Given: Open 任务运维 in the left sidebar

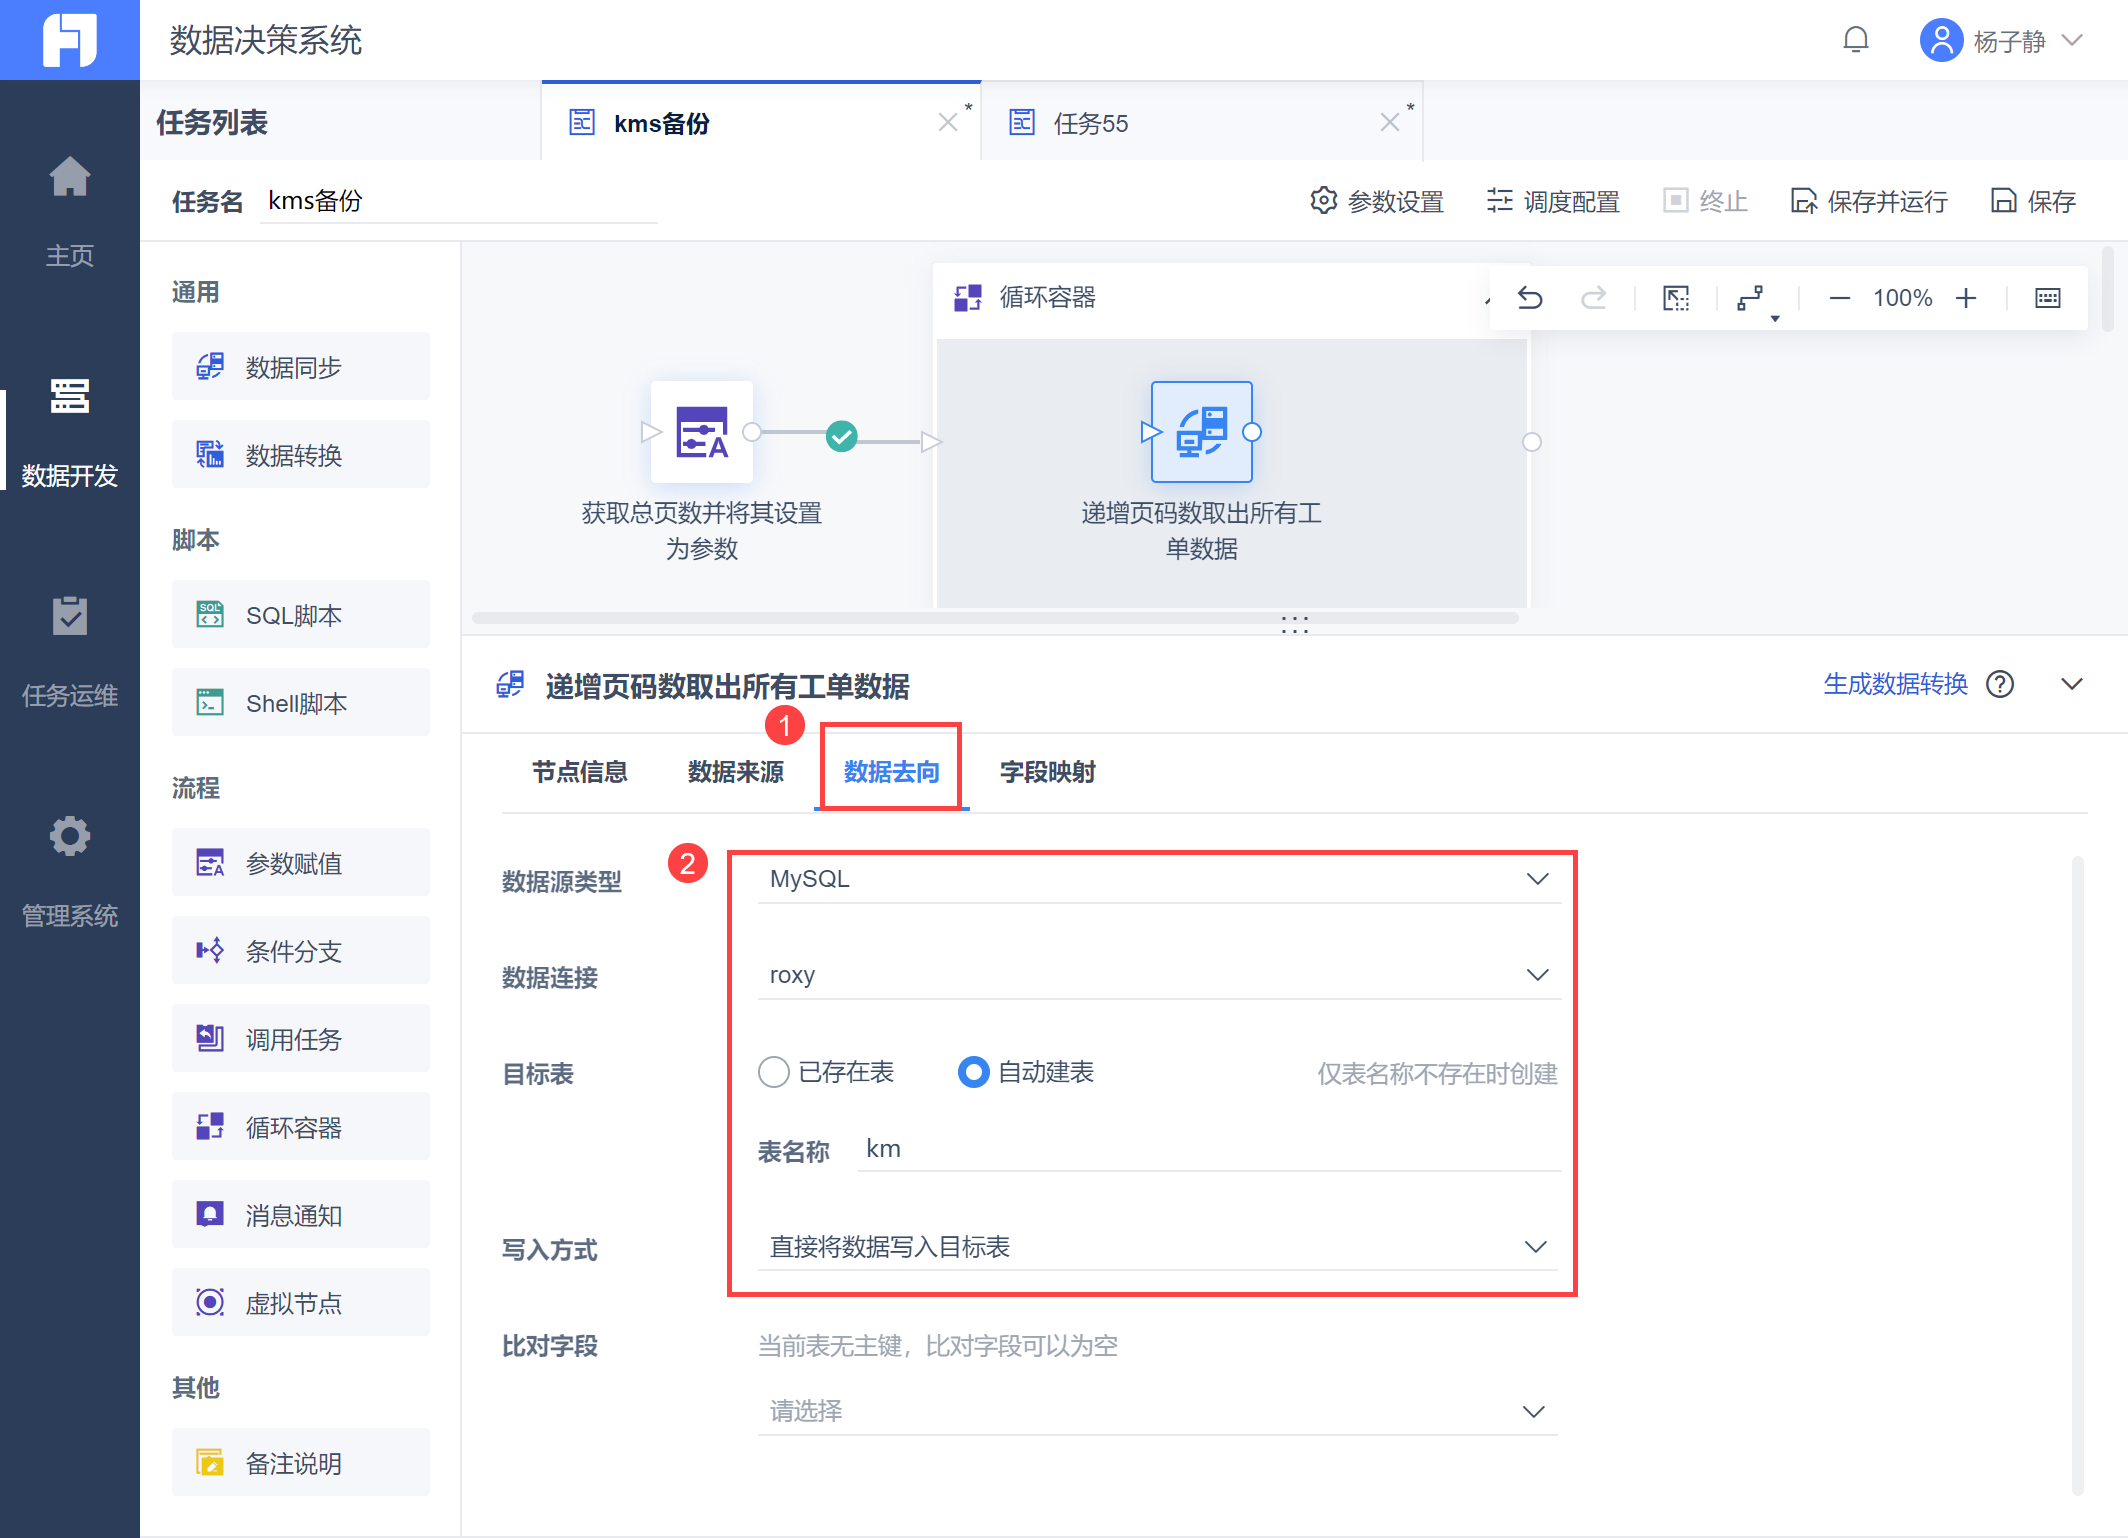Looking at the screenshot, I should (69, 650).
